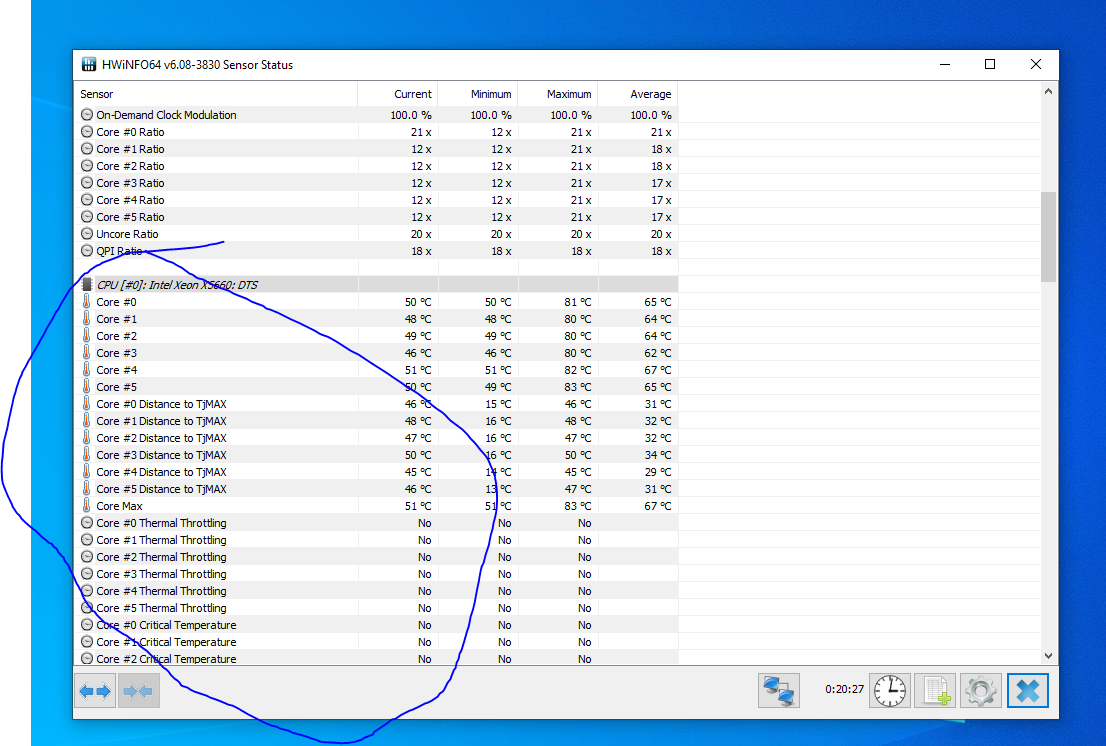This screenshot has width=1106, height=746.
Task: Click the Sensor column header
Action: tap(216, 94)
